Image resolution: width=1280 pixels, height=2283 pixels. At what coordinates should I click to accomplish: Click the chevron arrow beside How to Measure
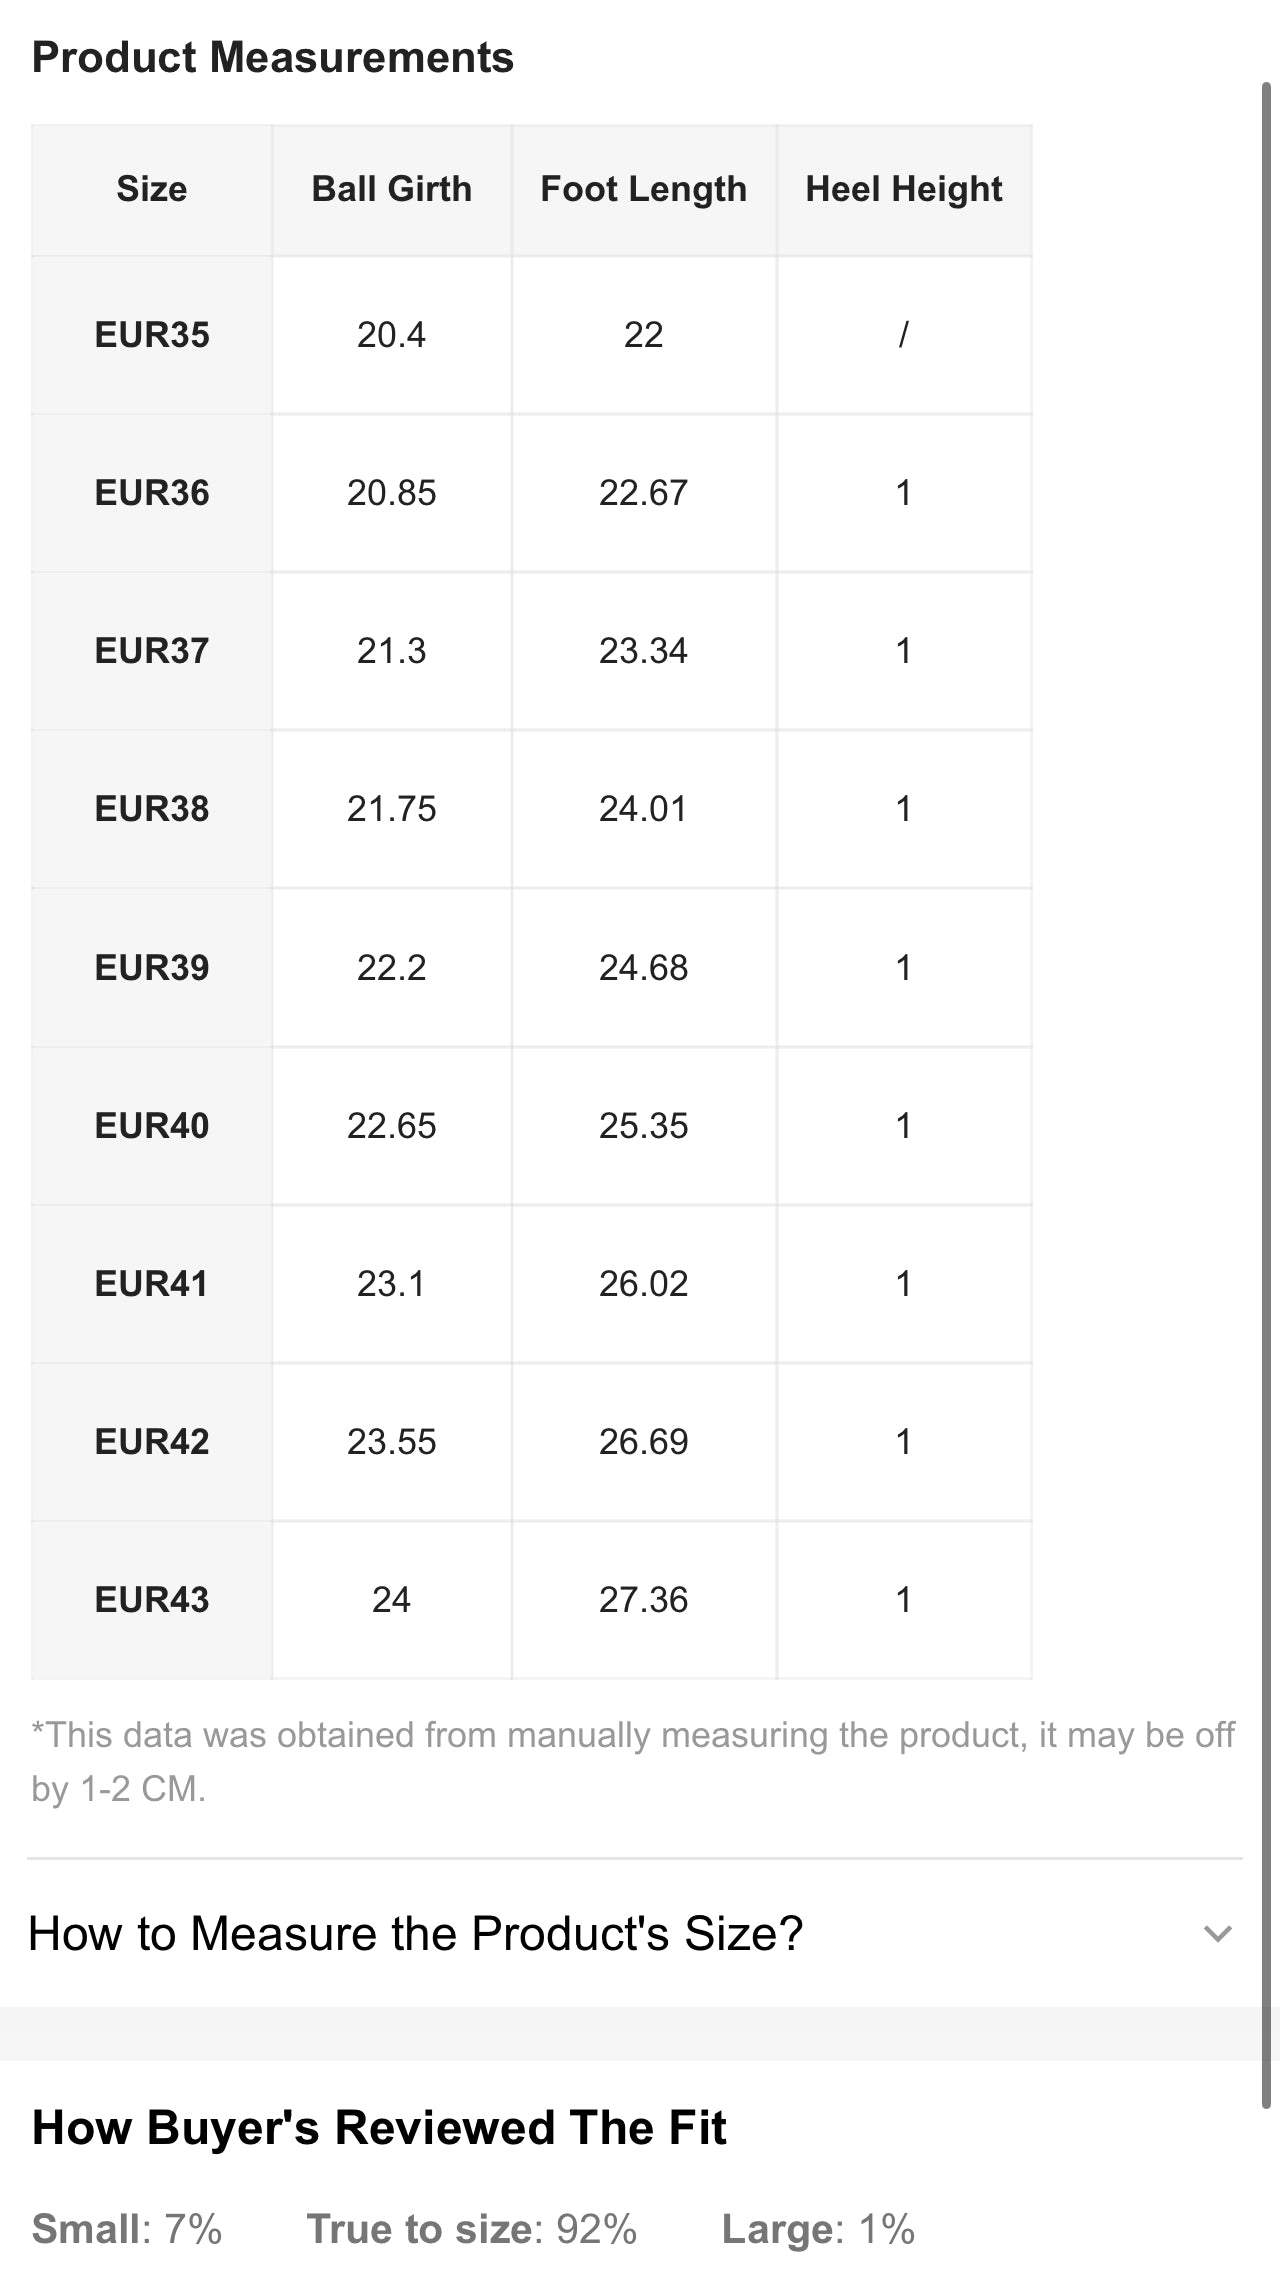pyautogui.click(x=1217, y=1934)
